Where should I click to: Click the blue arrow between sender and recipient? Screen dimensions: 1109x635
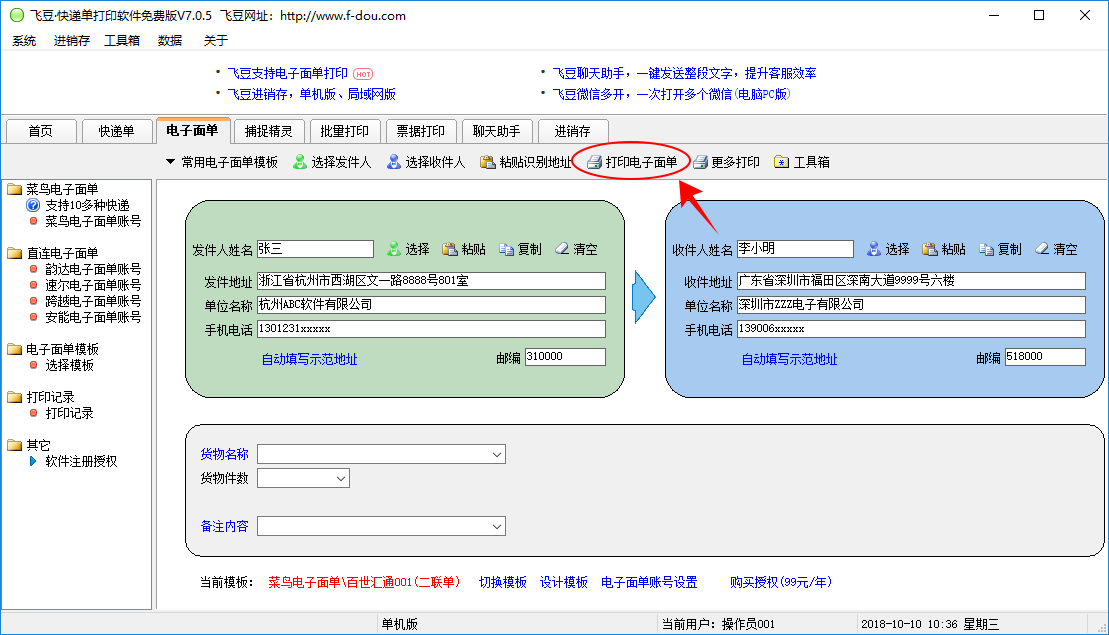coord(644,297)
